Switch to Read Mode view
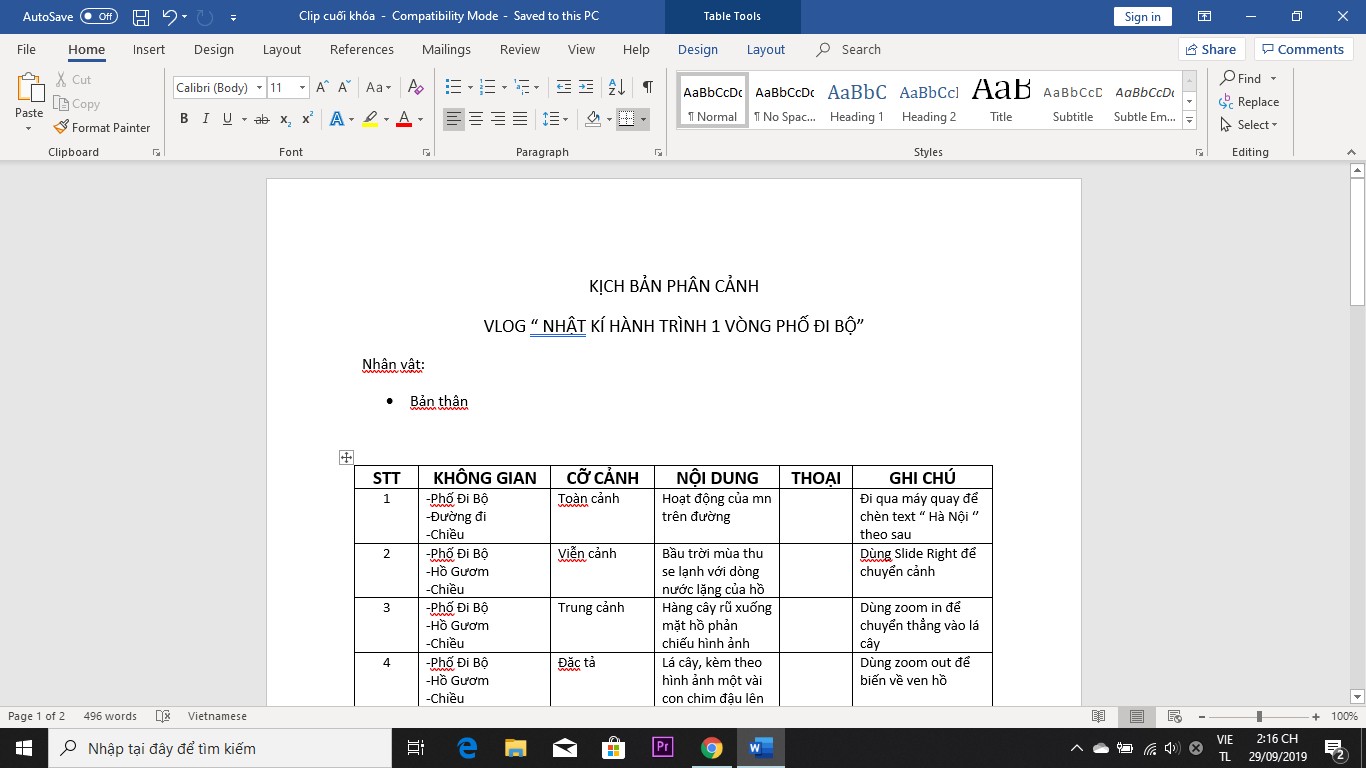The width and height of the screenshot is (1366, 768). tap(1099, 716)
